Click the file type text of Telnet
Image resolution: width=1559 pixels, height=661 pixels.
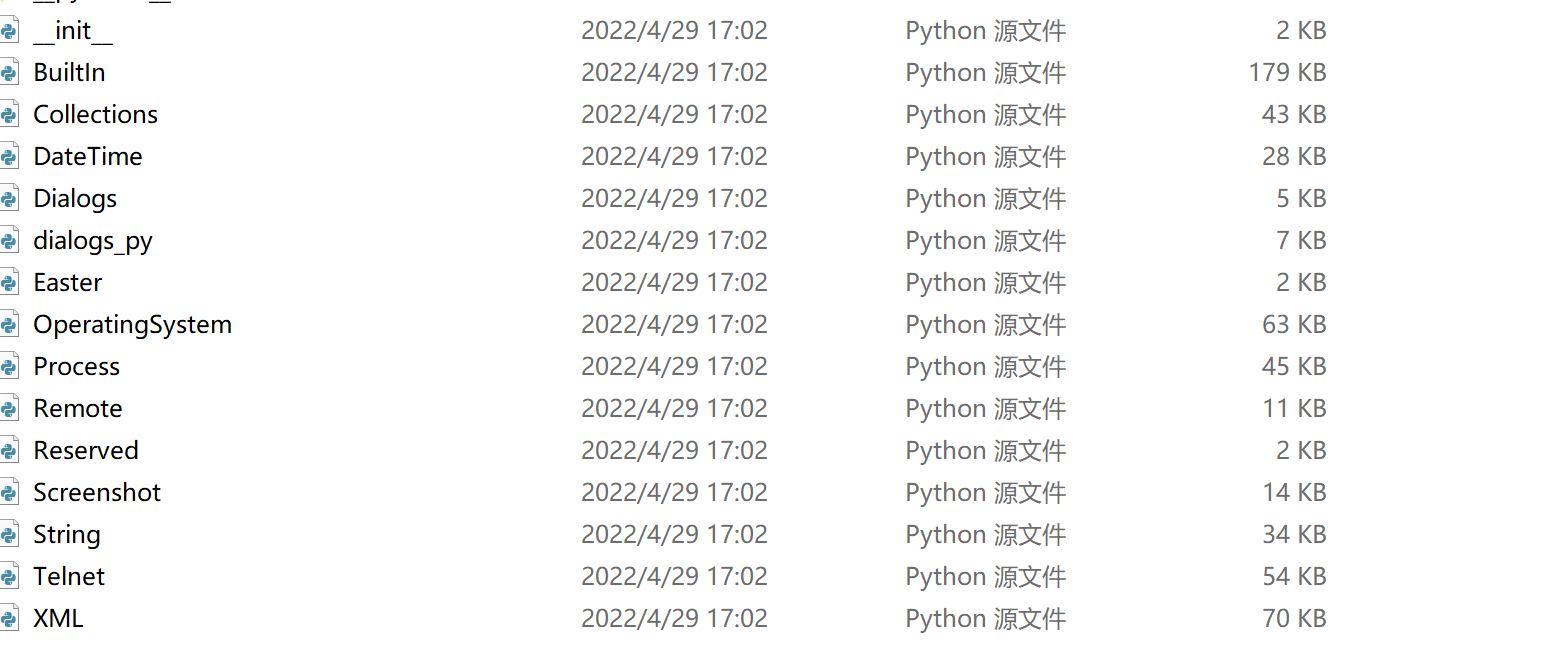[x=985, y=577]
